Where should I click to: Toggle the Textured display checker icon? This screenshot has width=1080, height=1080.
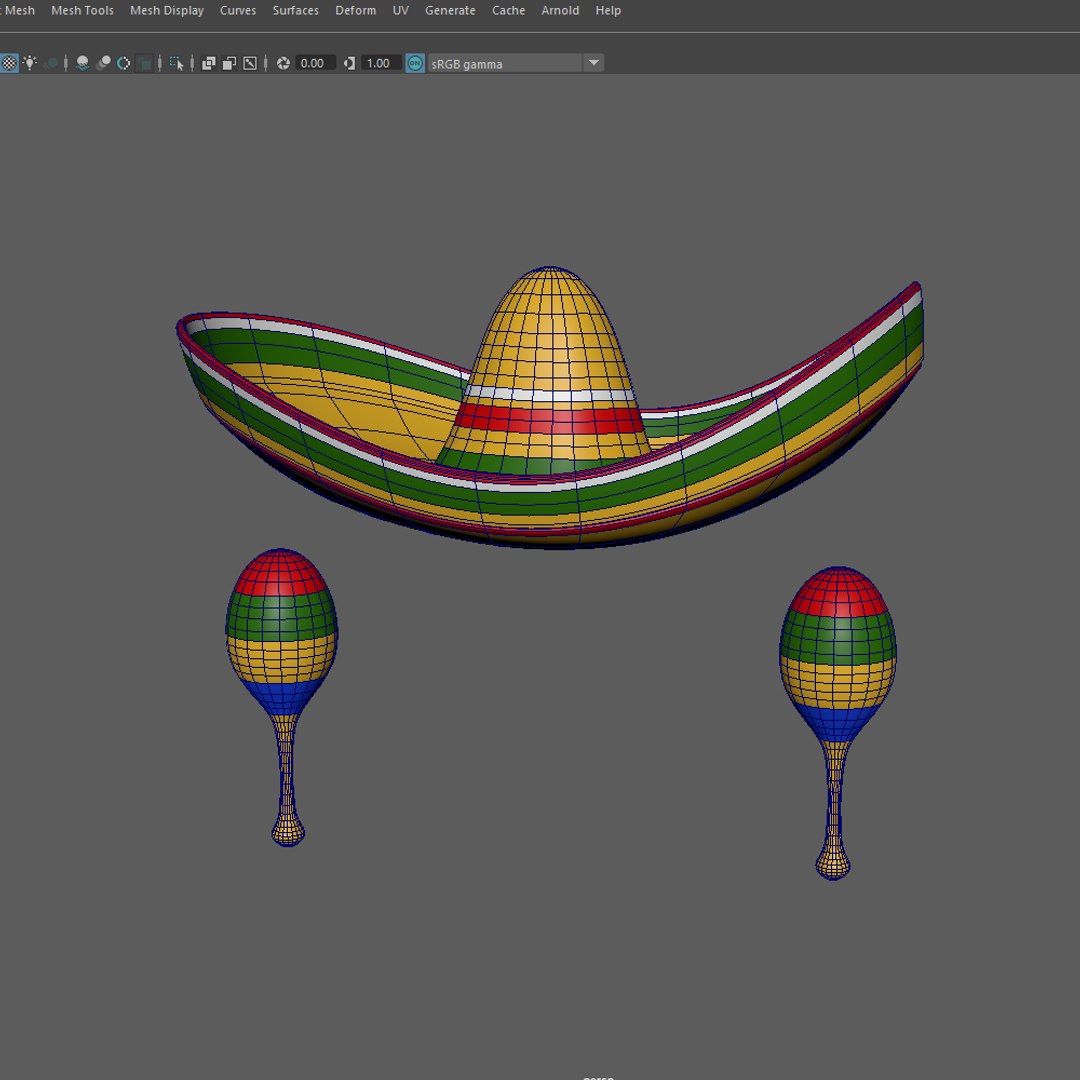pos(9,63)
